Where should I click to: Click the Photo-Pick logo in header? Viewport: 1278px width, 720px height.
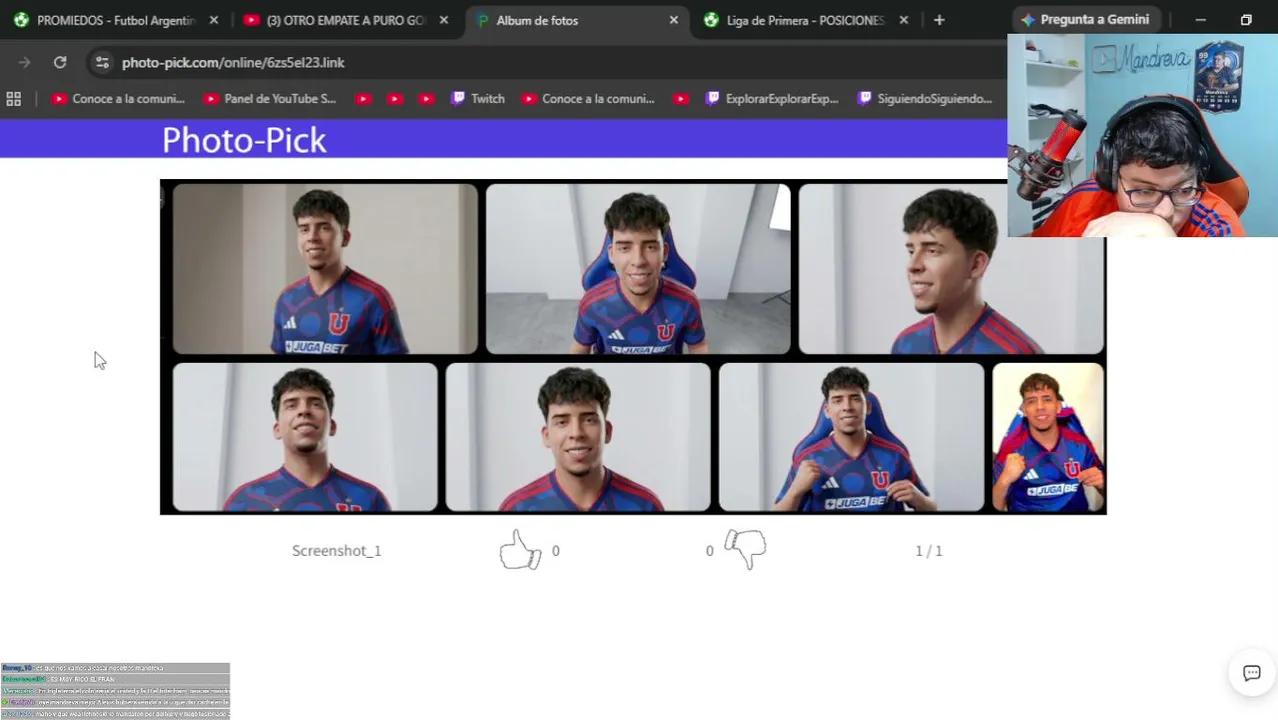[x=244, y=140]
